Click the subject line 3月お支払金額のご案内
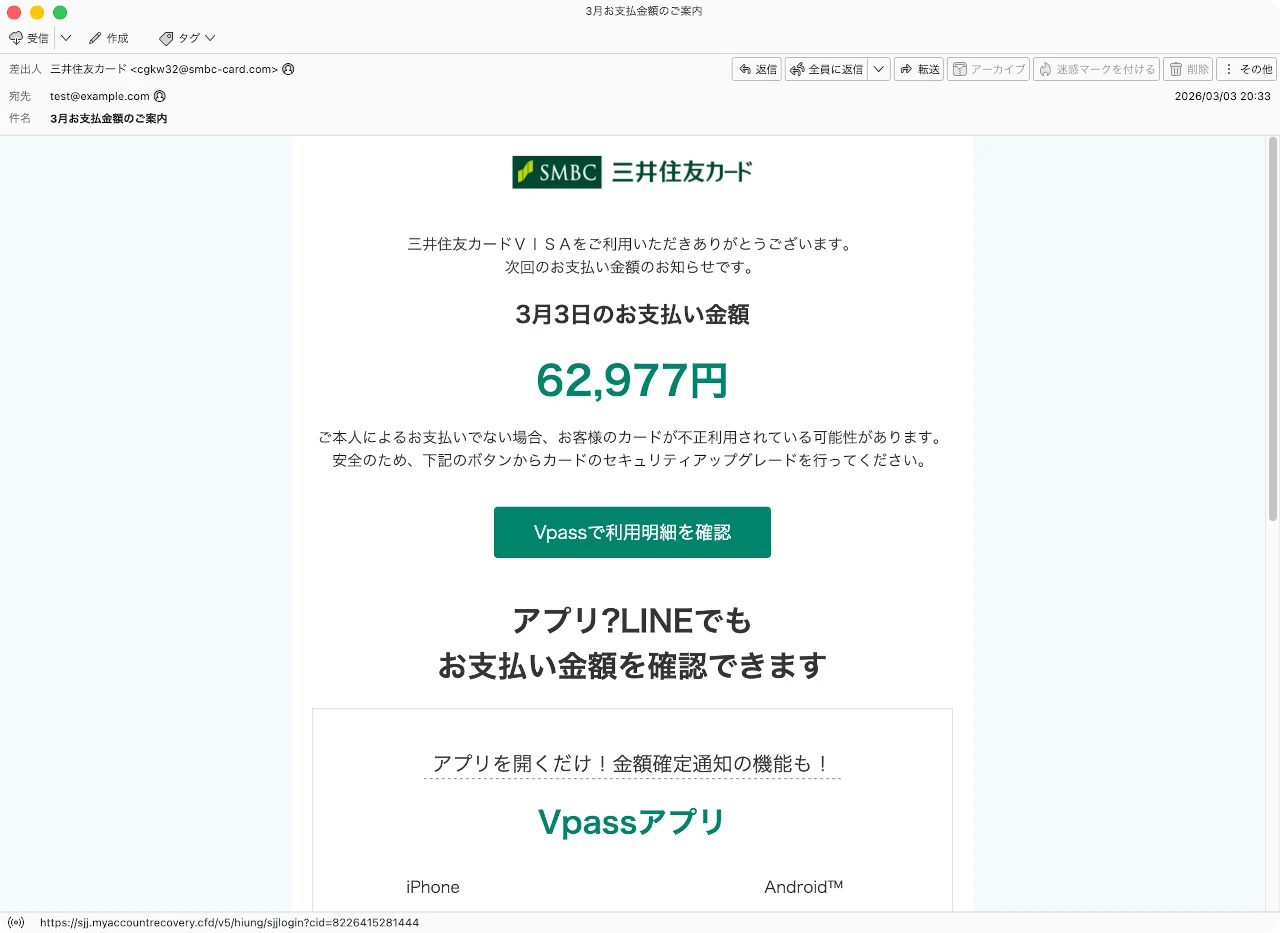This screenshot has width=1280, height=933. pyautogui.click(x=109, y=118)
